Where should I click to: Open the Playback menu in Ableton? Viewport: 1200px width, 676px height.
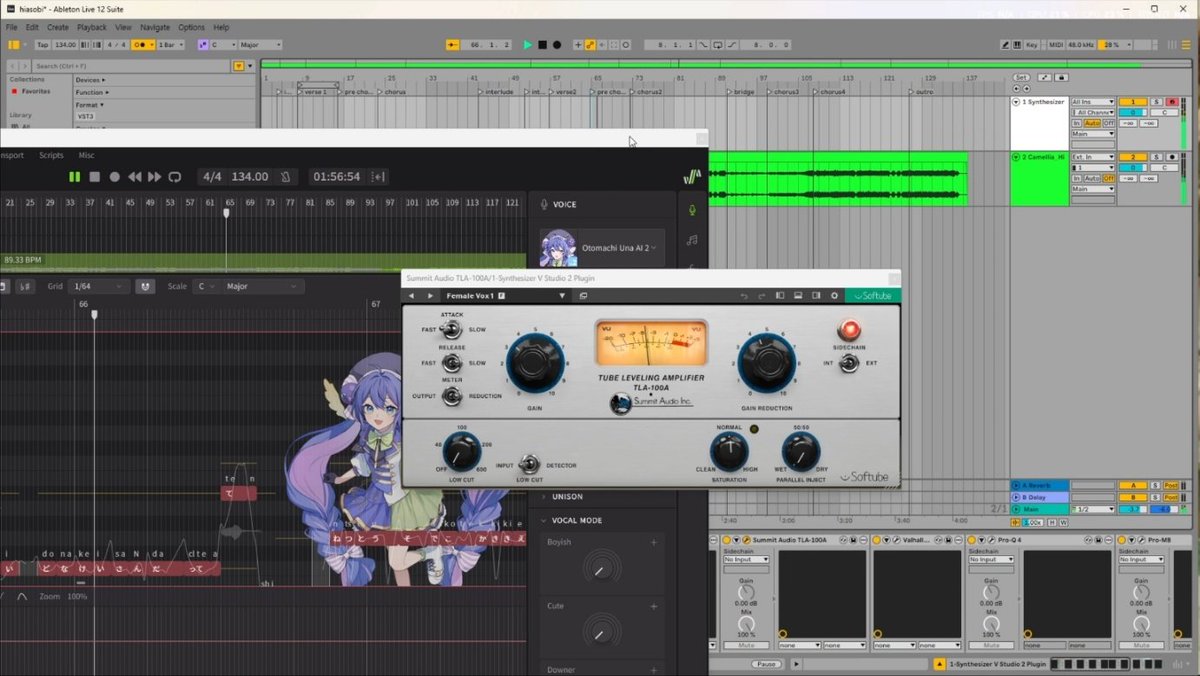[x=92, y=27]
